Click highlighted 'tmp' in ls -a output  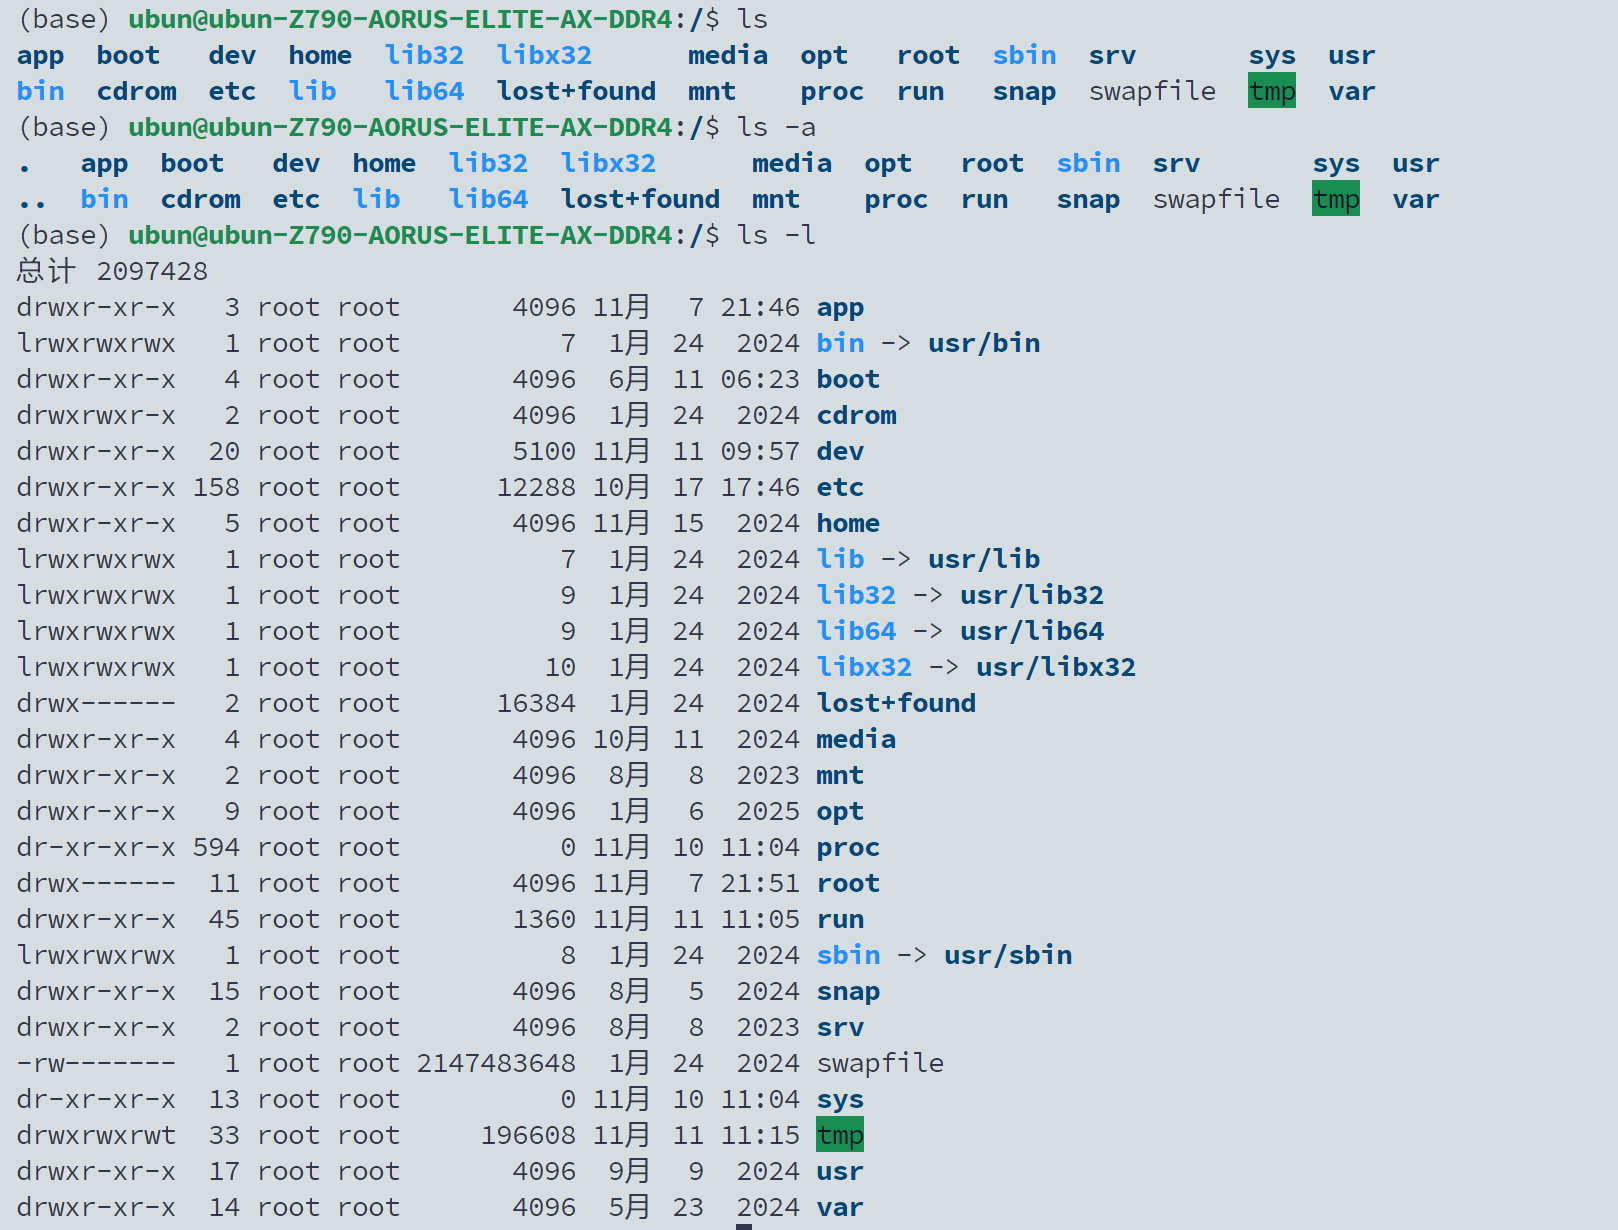pos(1336,199)
